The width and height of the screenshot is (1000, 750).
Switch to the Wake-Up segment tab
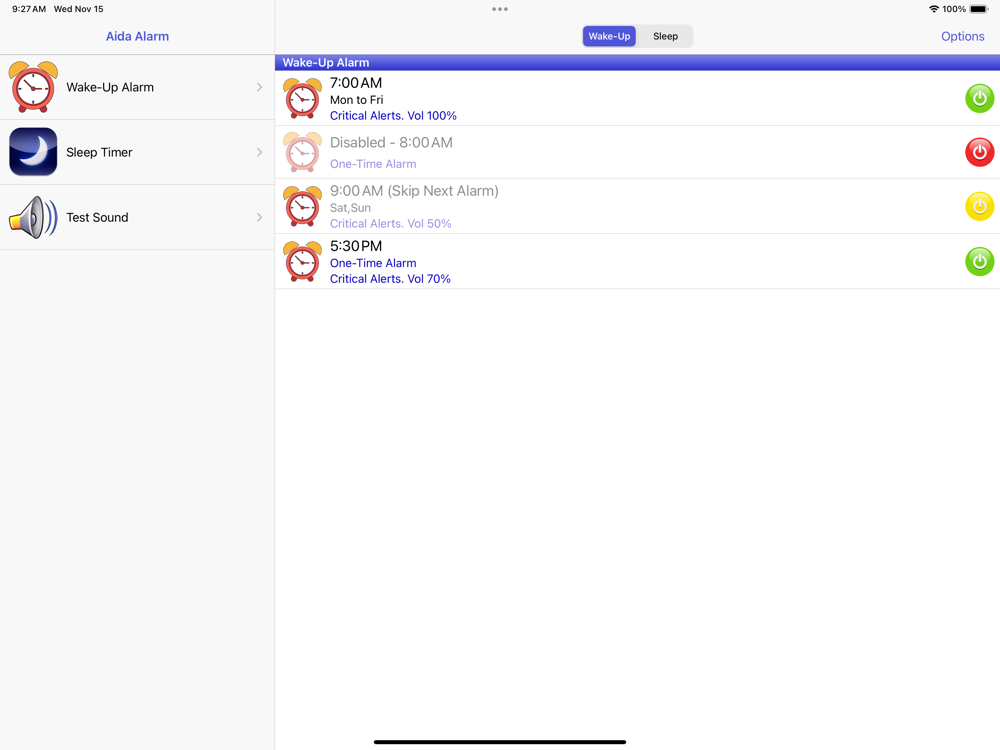point(609,36)
